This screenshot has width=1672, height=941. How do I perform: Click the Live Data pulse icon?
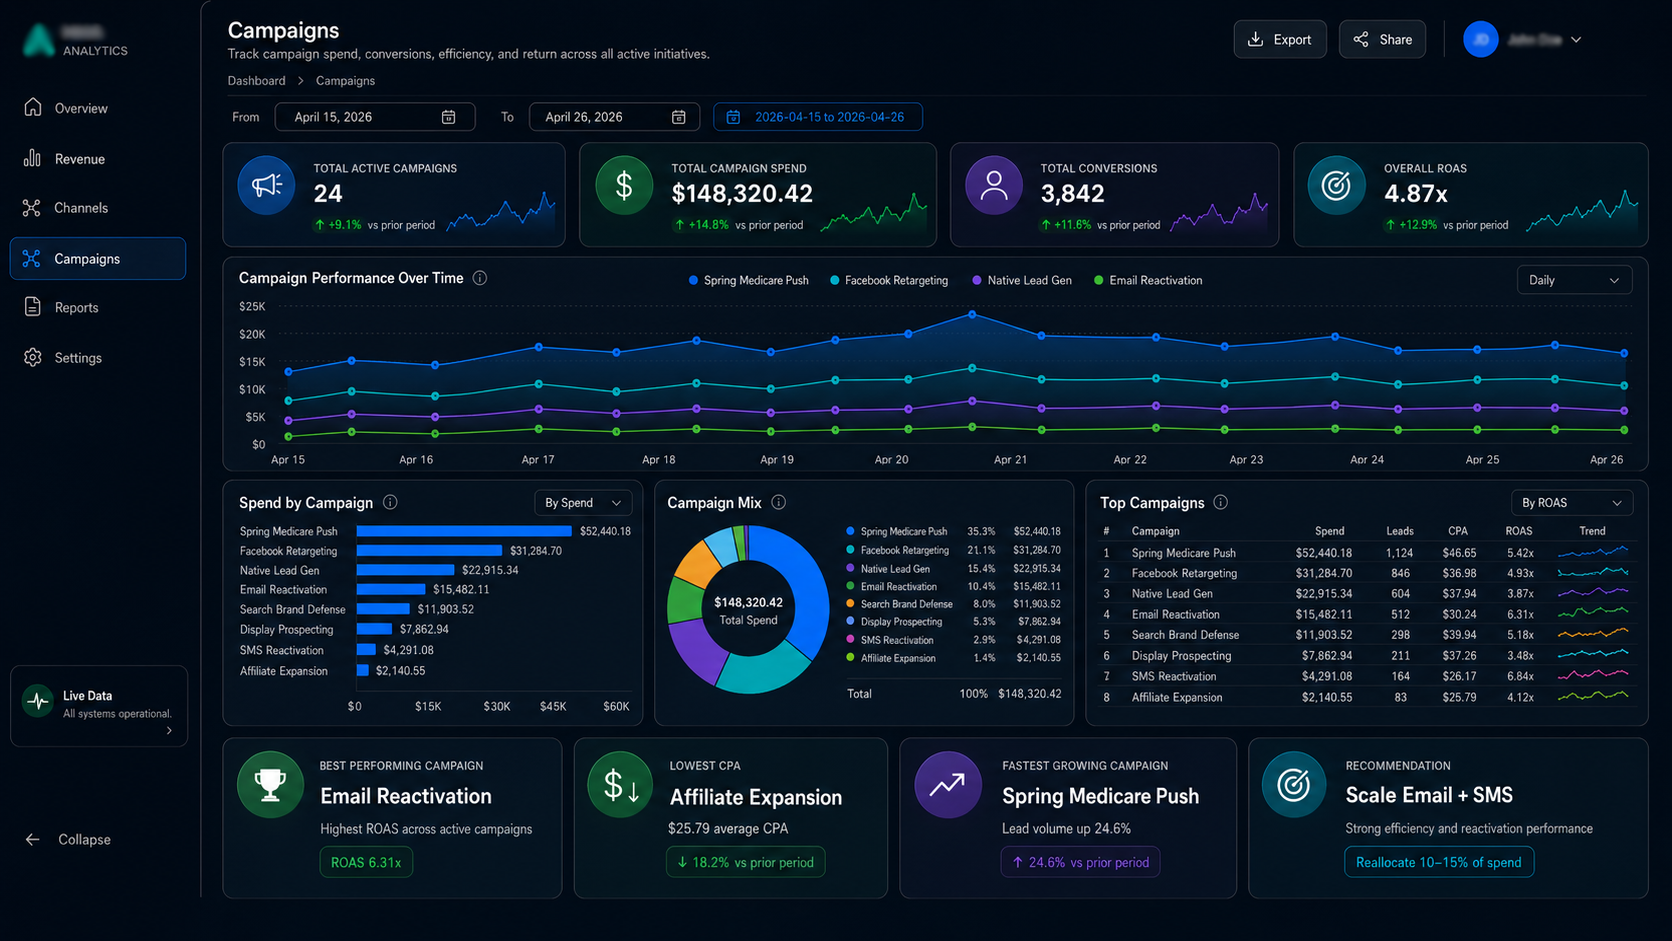coord(38,701)
